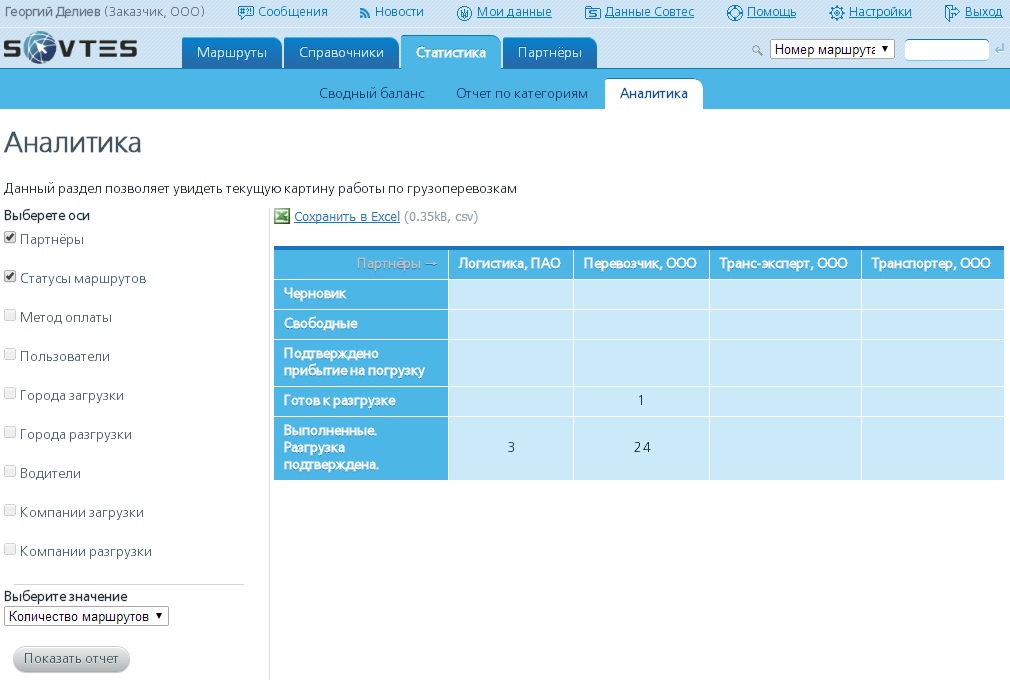The height and width of the screenshot is (685, 1010).
Task: Click the value 1 in Готов к разгрузке
Action: 641,401
